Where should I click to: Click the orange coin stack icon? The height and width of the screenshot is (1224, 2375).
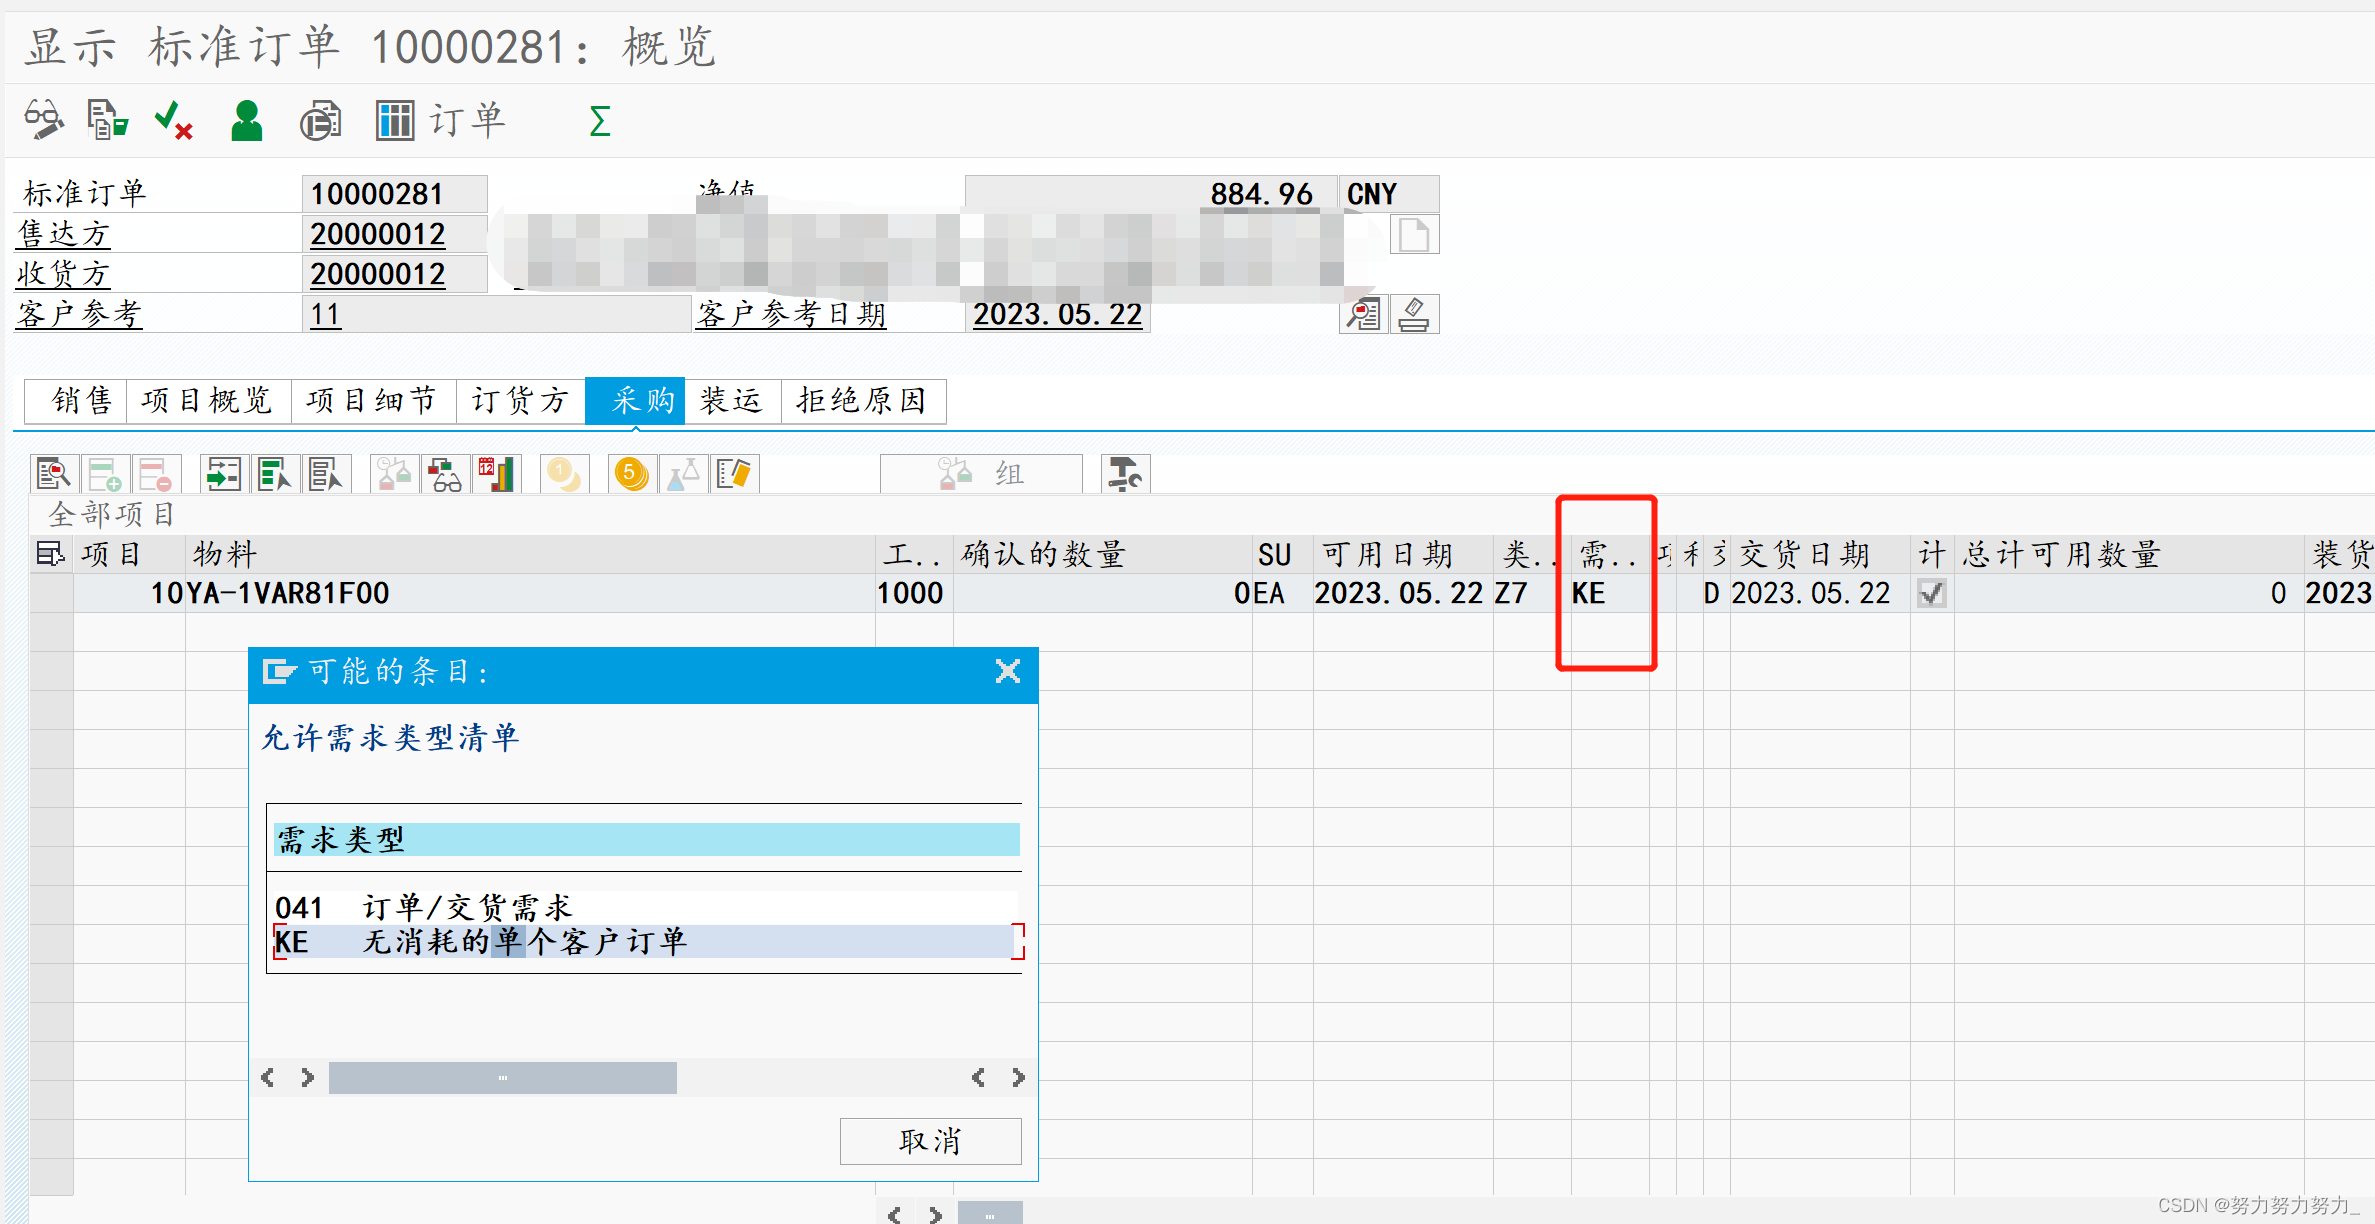point(631,474)
